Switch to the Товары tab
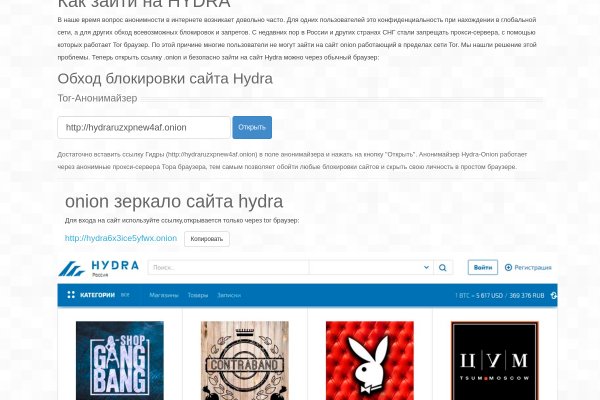Viewport: 600px width, 400px height. click(x=198, y=295)
